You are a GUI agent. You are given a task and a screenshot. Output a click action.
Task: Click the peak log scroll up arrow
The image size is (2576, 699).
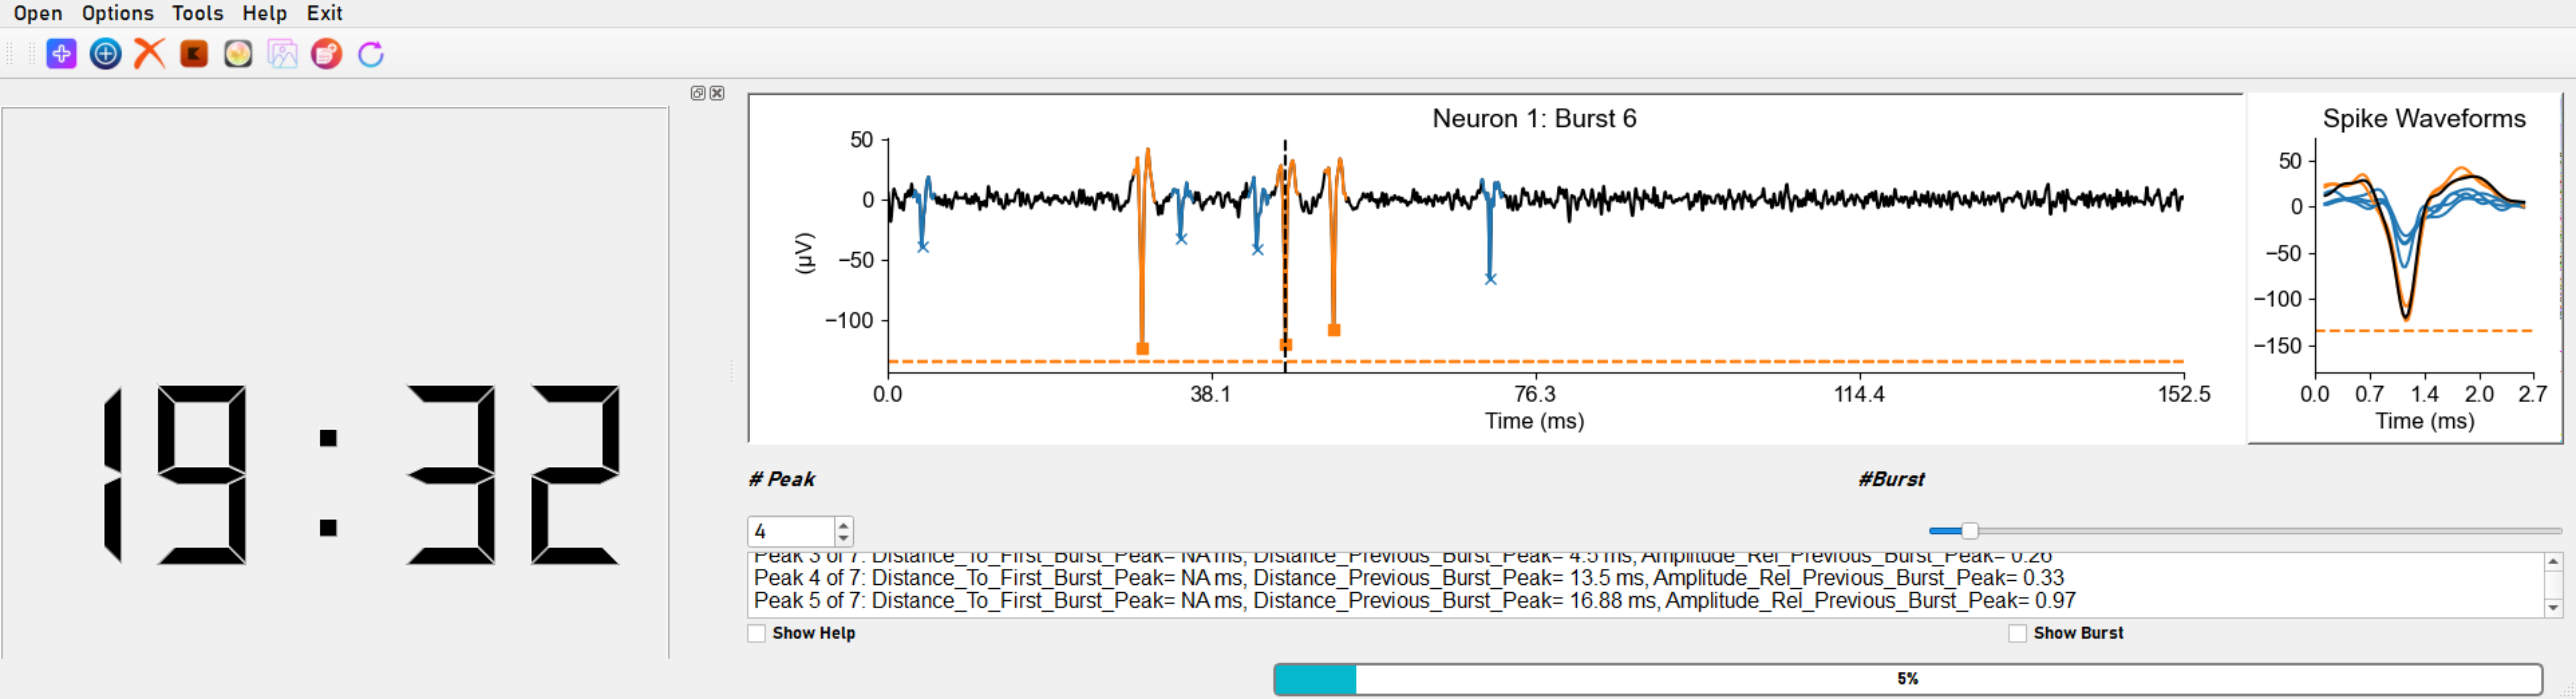(2553, 562)
